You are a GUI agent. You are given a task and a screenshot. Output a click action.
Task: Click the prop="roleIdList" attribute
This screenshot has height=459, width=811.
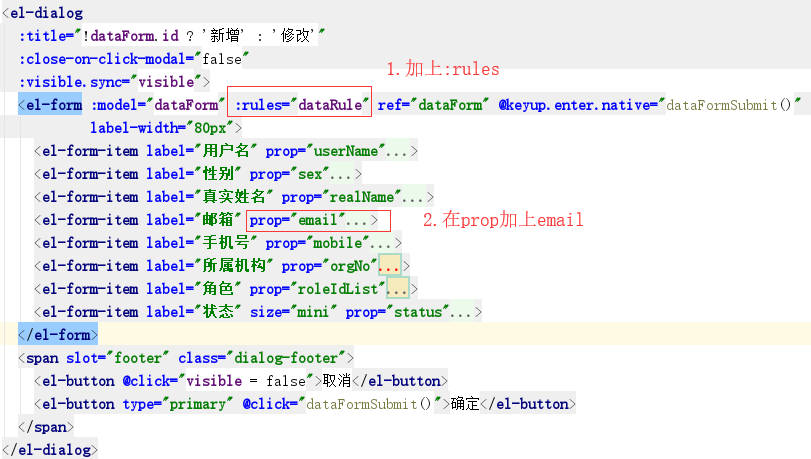pos(317,289)
